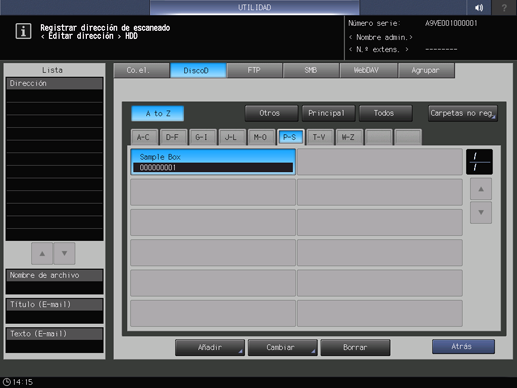Select the Otros filter button
Screen dimensions: 517x388
click(271, 113)
